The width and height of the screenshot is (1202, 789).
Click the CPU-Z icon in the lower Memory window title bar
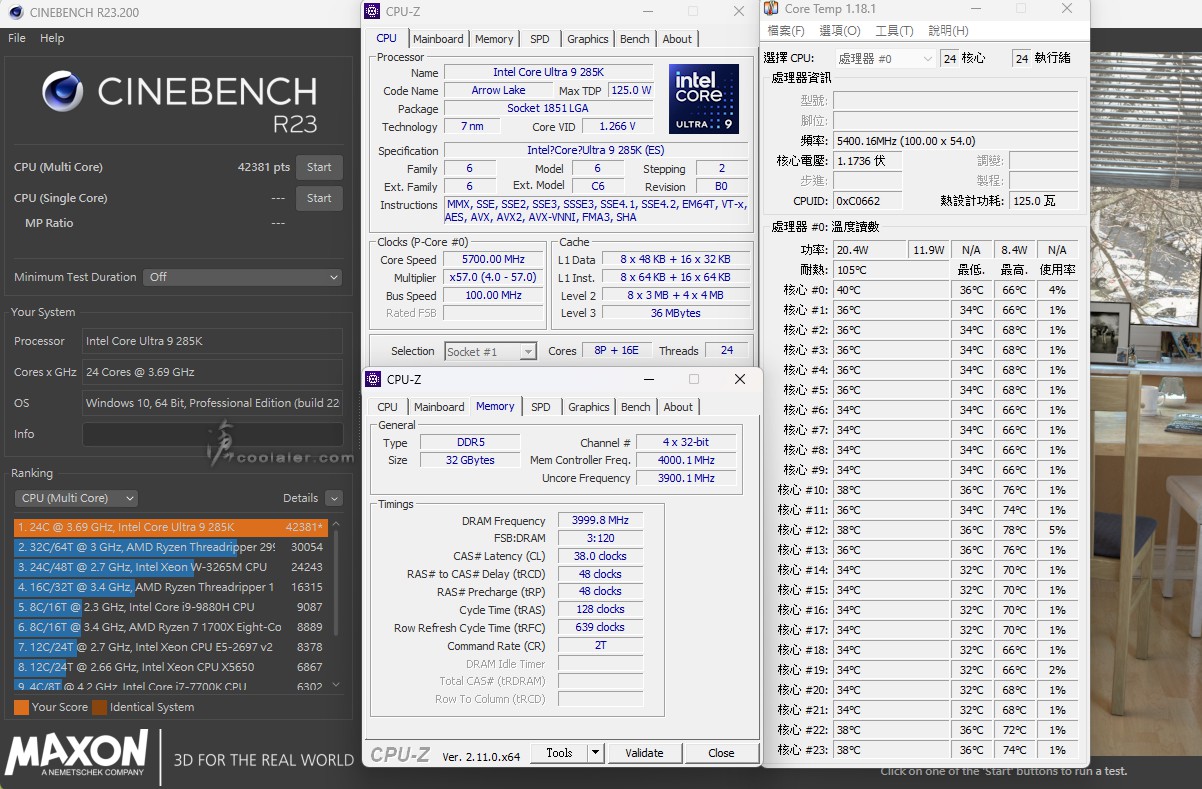tap(372, 379)
